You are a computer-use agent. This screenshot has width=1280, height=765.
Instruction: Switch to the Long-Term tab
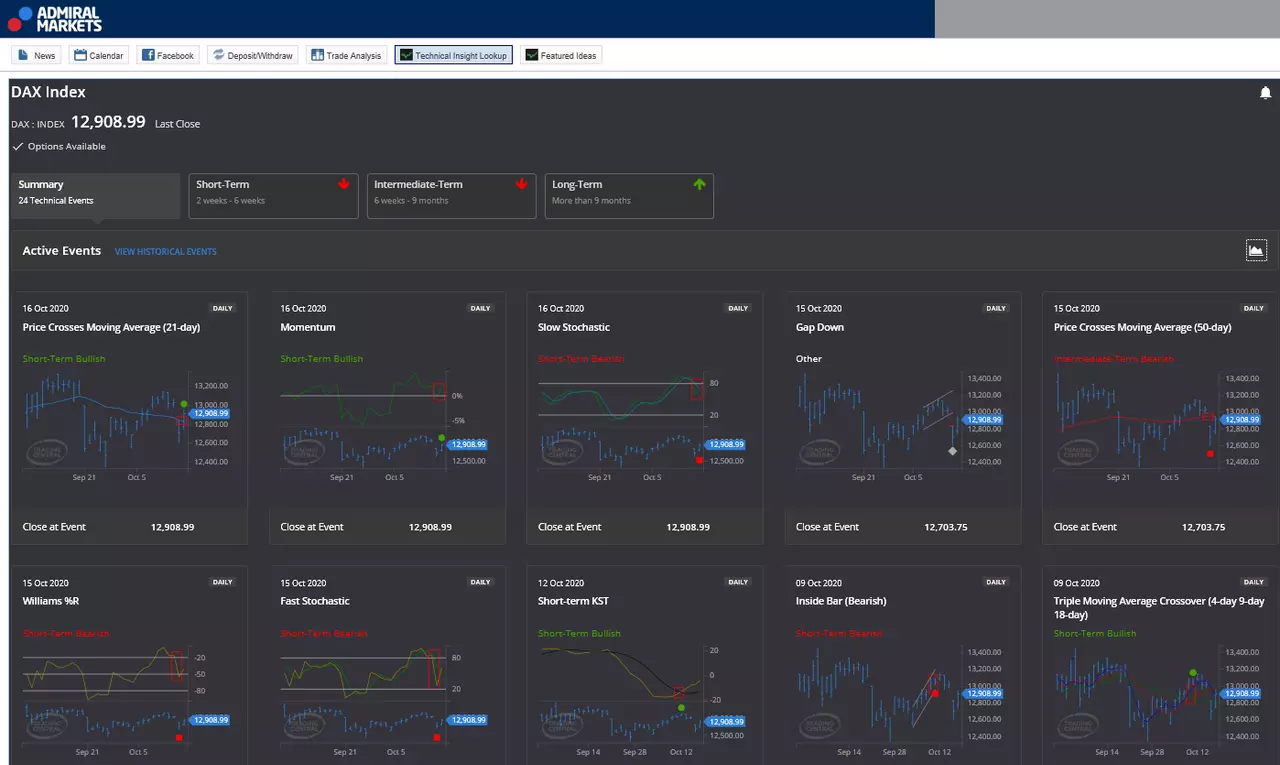coord(629,196)
